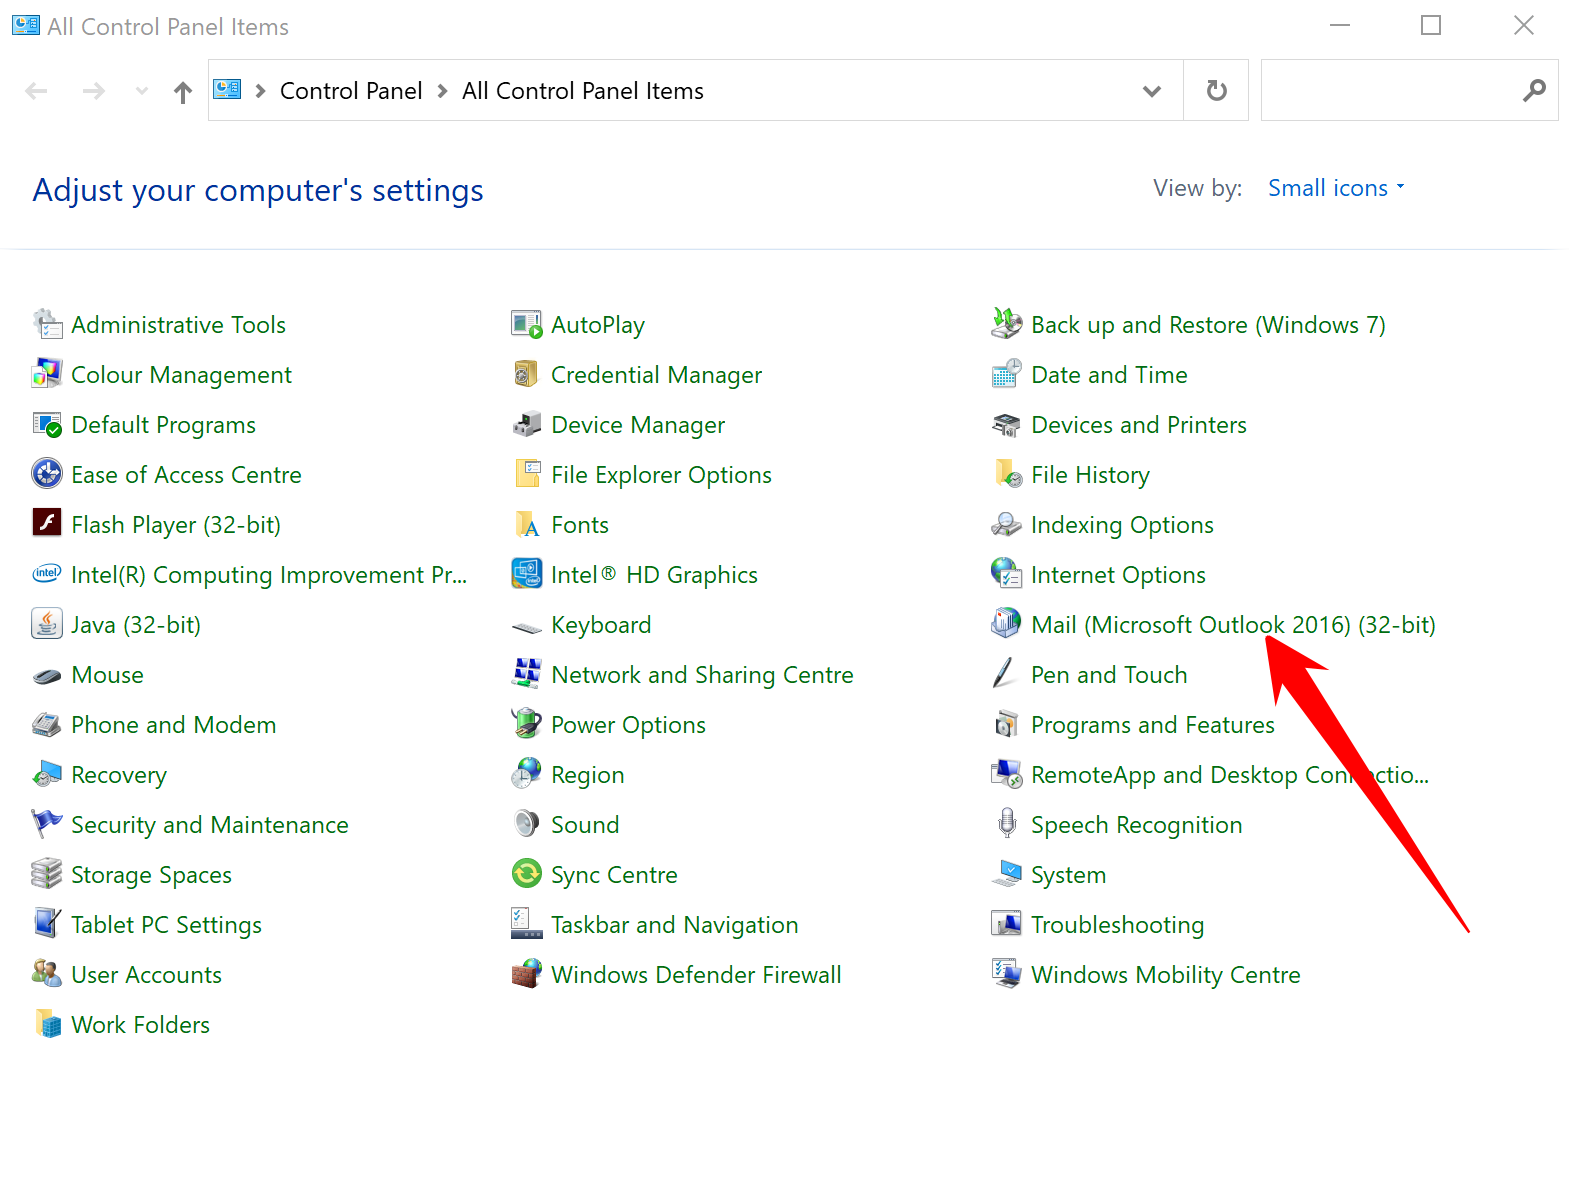1569x1180 pixels.
Task: Click the Fonts folder icon
Action: click(527, 524)
